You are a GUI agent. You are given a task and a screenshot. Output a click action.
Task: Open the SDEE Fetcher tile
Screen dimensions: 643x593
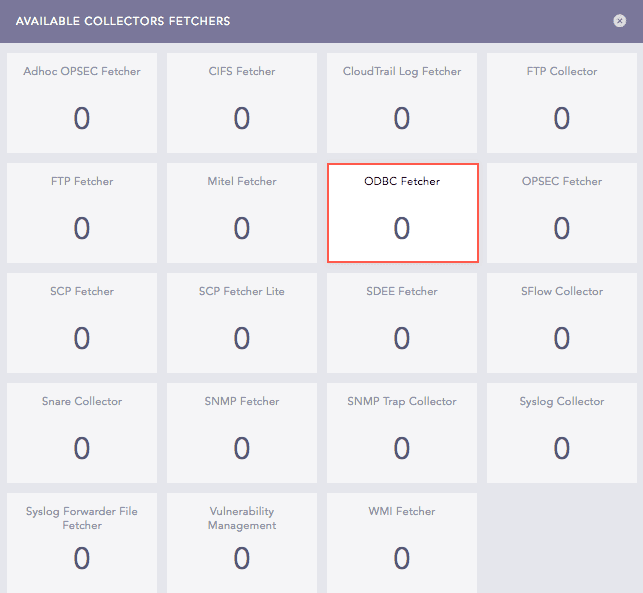[402, 323]
